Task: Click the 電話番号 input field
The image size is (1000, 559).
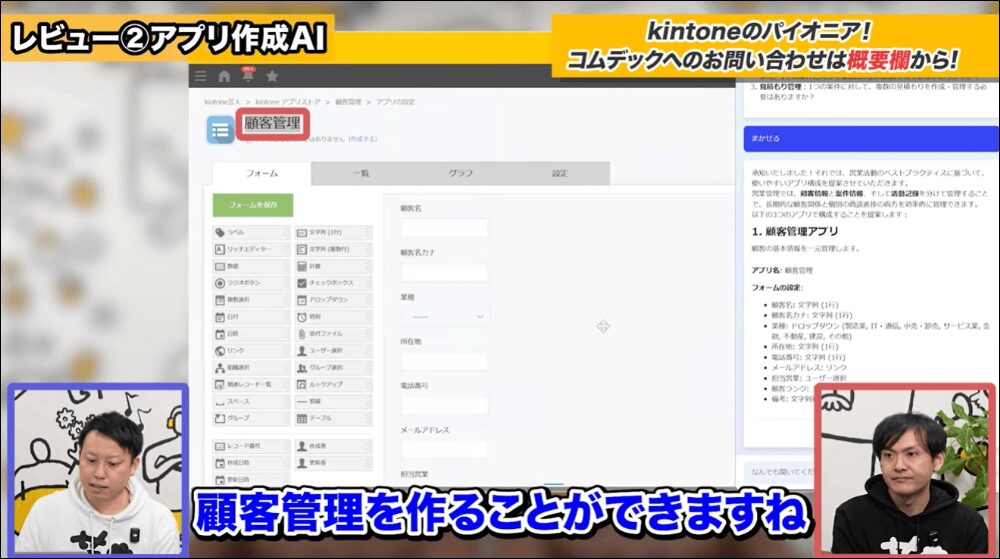Action: pyautogui.click(x=445, y=405)
